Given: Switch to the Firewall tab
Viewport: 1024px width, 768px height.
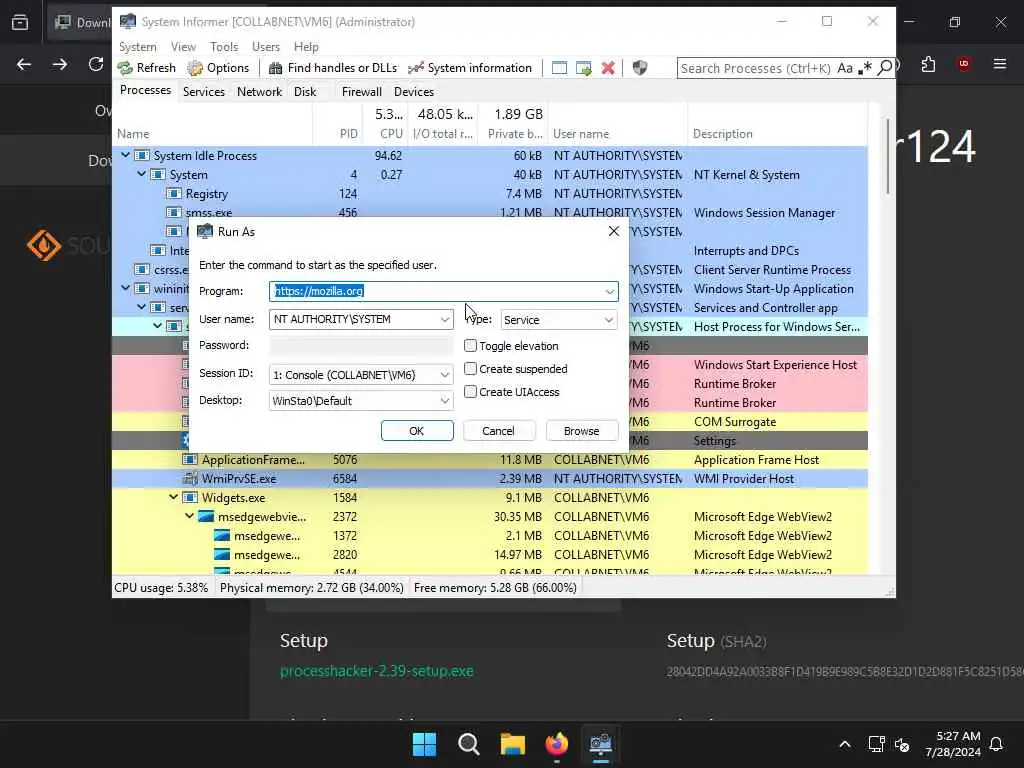Looking at the screenshot, I should pos(362,91).
